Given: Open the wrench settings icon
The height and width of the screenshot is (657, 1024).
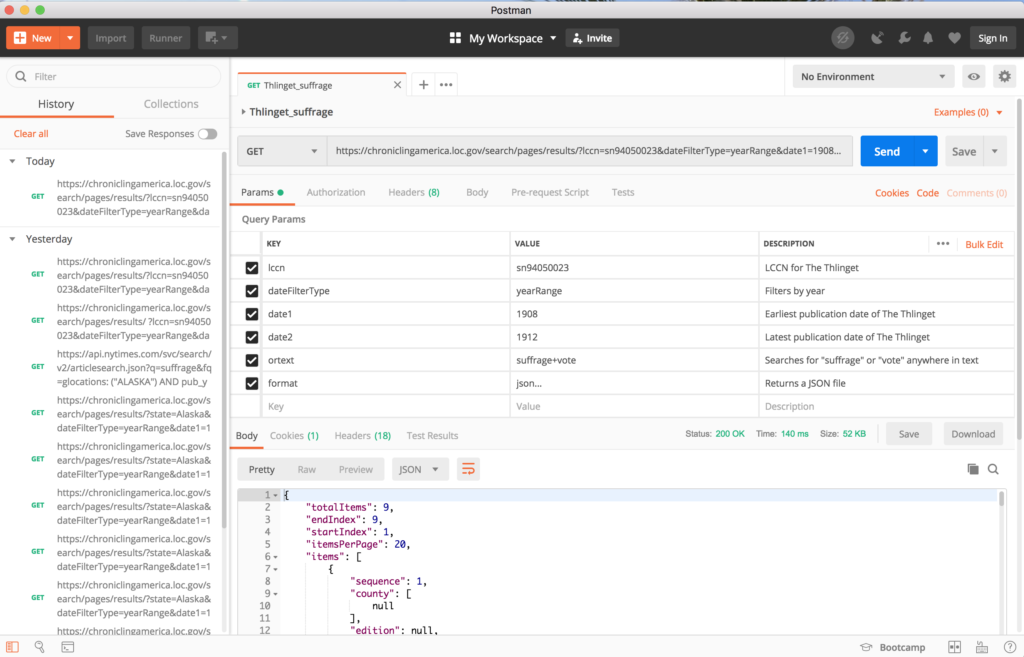Looking at the screenshot, I should pyautogui.click(x=904, y=38).
